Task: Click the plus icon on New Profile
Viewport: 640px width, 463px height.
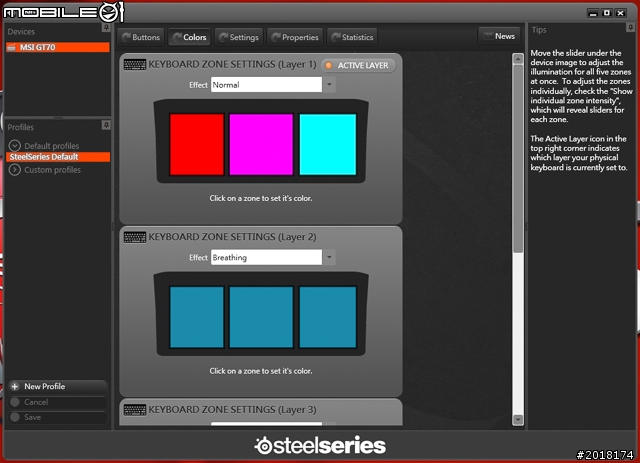Action: tap(15, 386)
